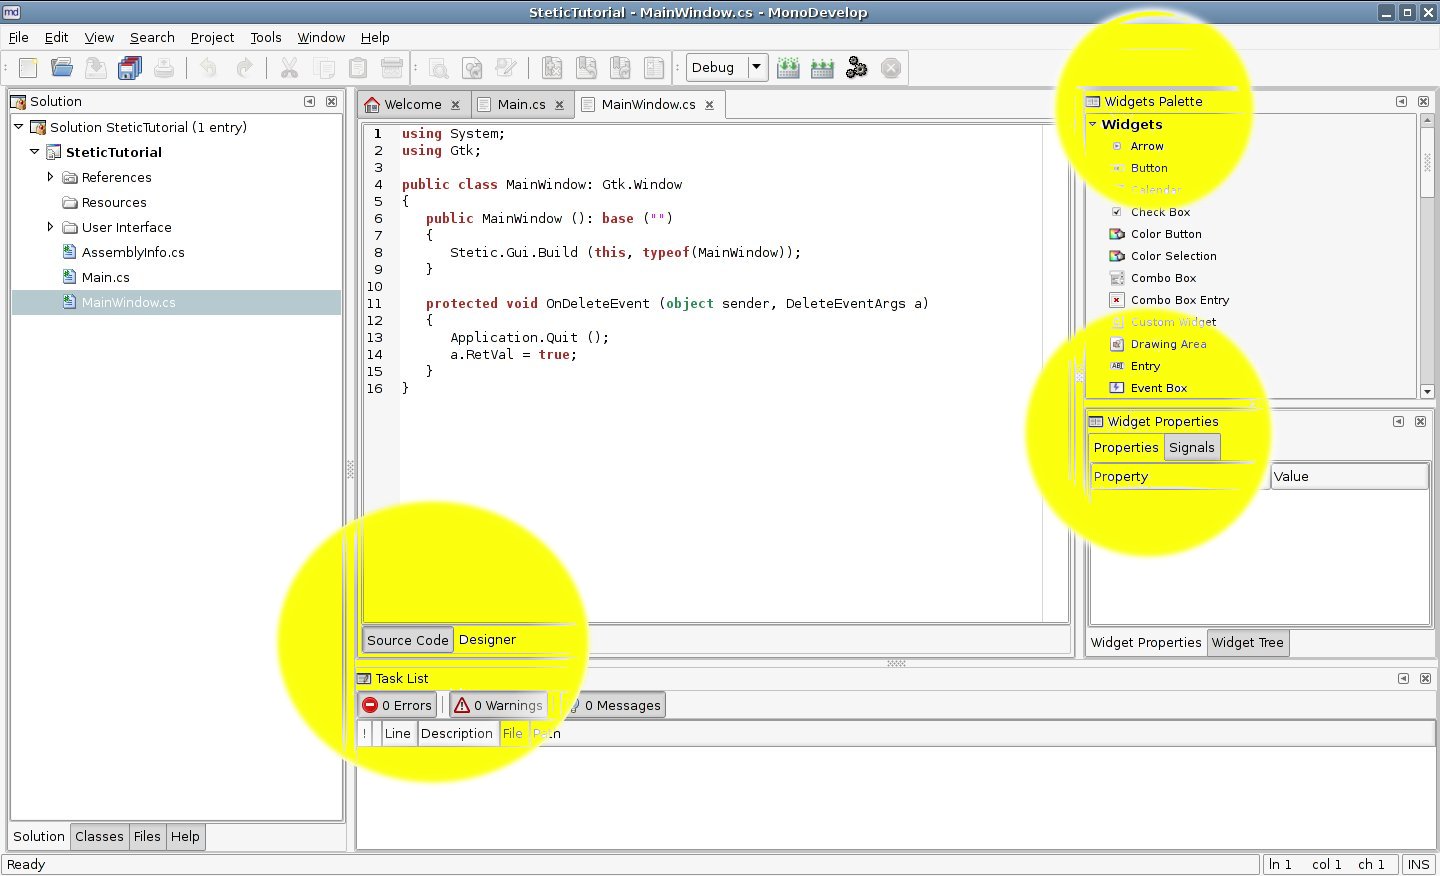Switch to the Files tab
The width and height of the screenshot is (1440, 876).
(147, 837)
